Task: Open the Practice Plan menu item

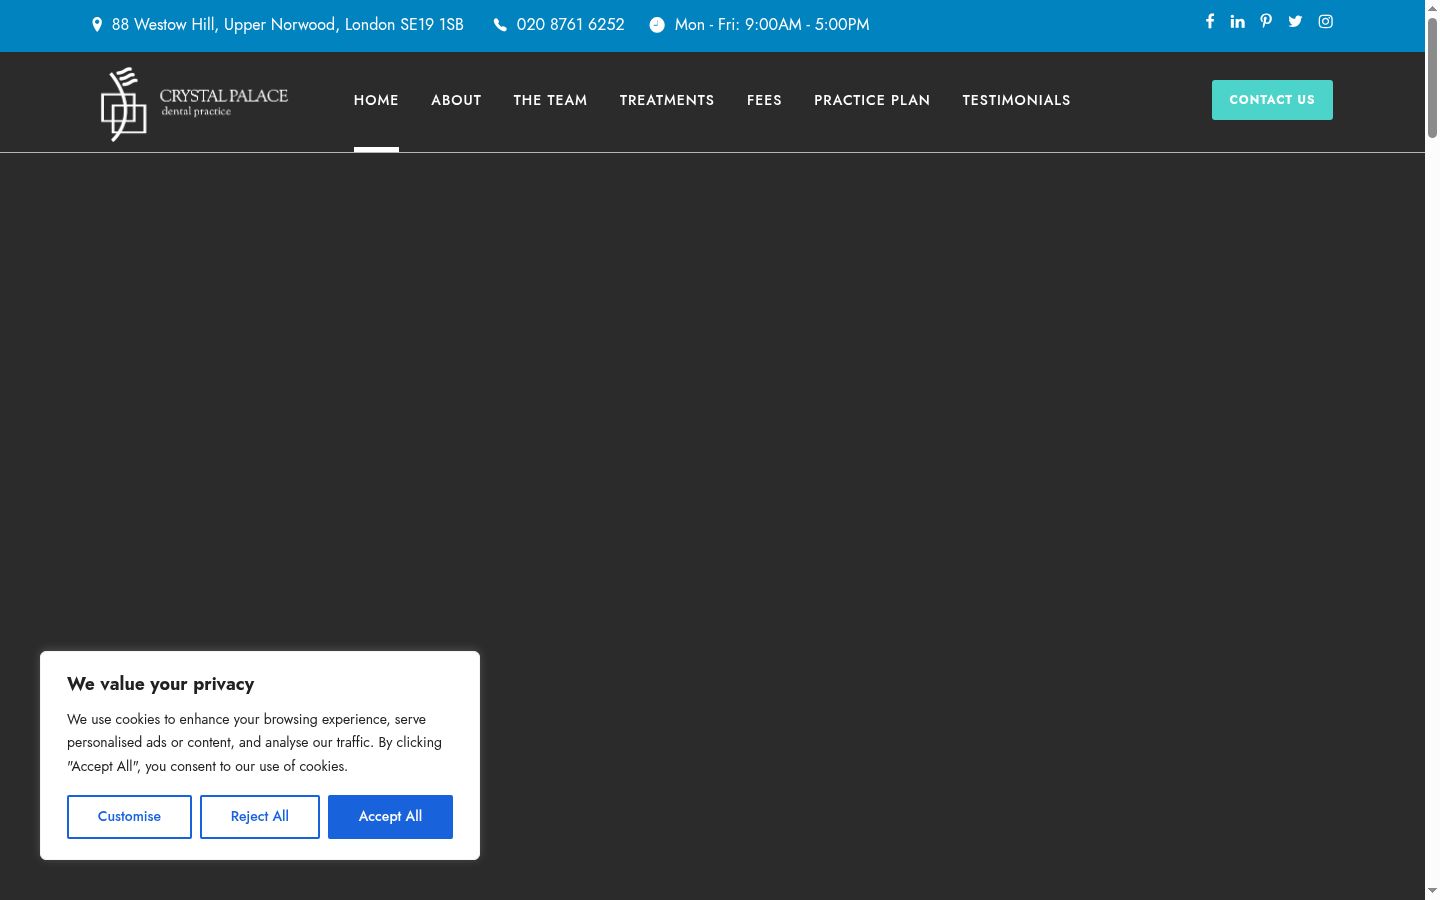Action: pyautogui.click(x=872, y=100)
